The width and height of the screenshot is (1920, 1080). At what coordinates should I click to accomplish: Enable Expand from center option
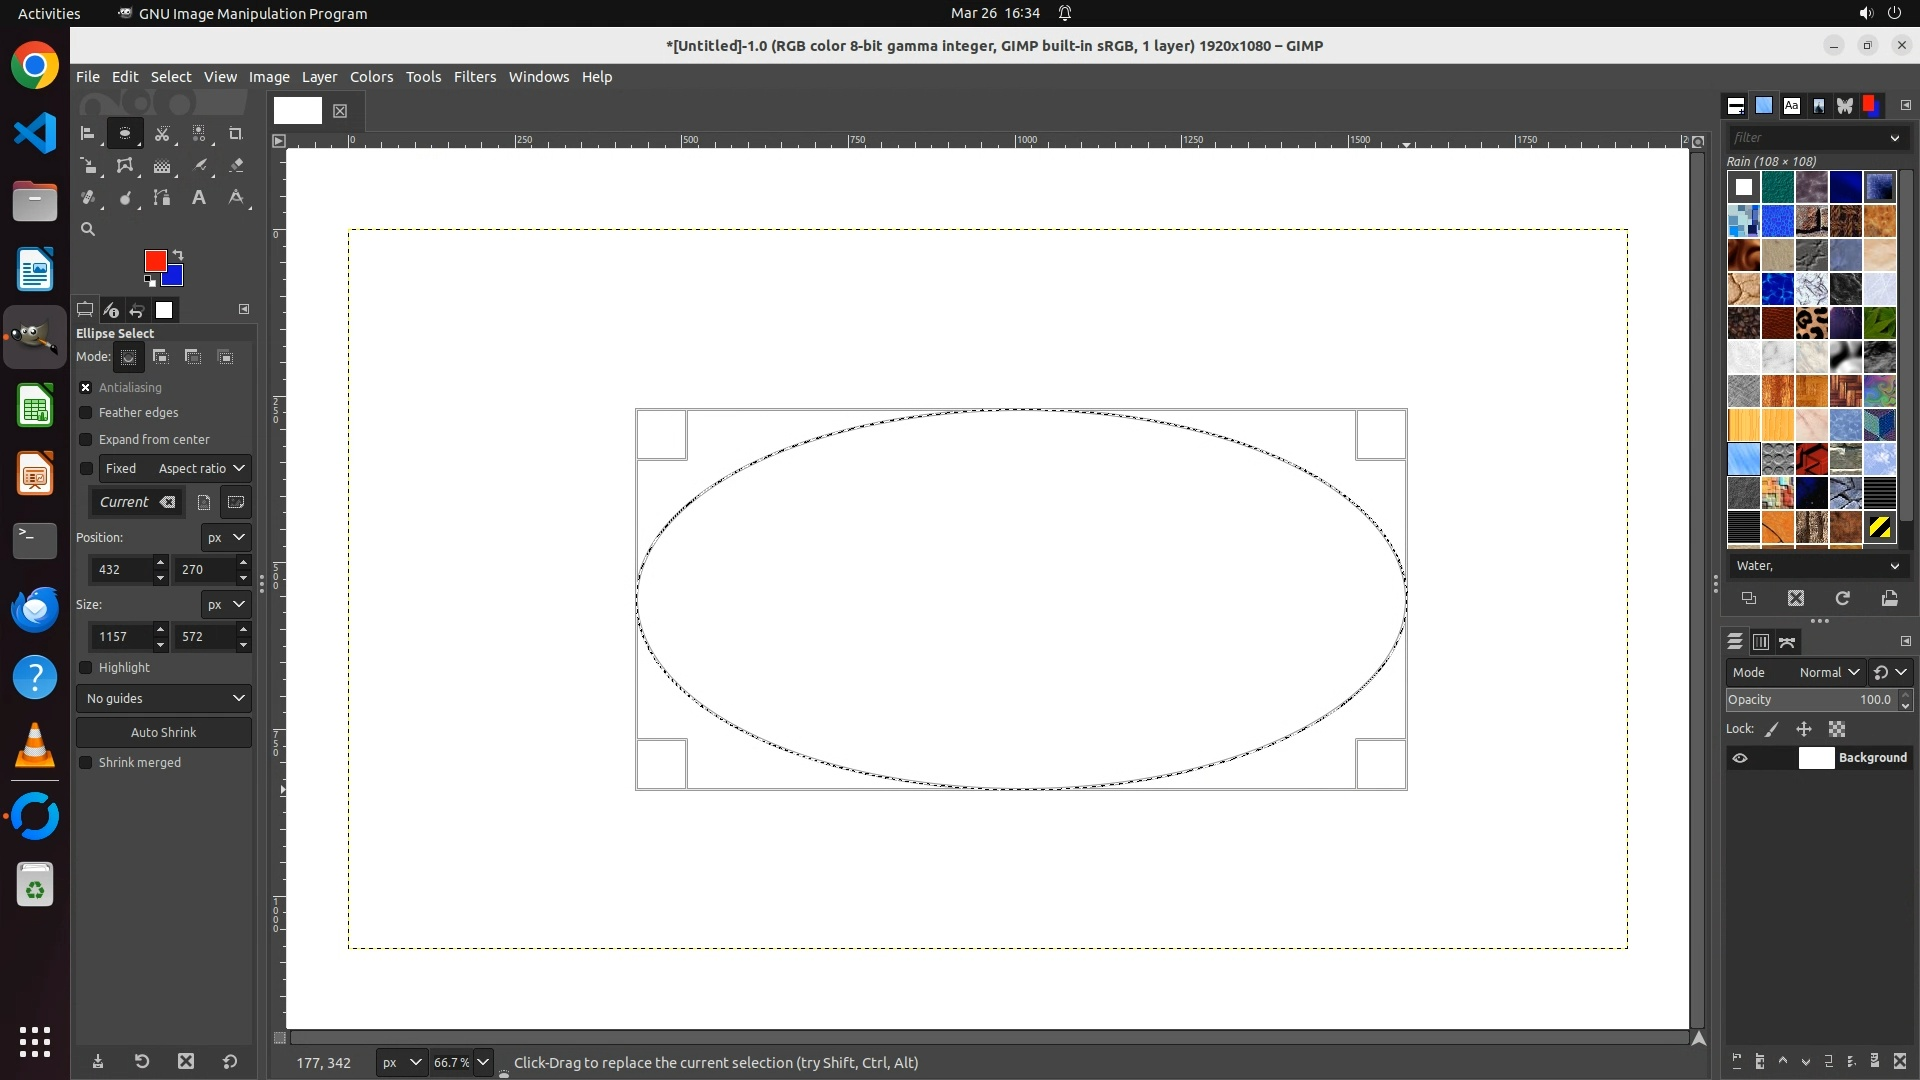pos(86,440)
